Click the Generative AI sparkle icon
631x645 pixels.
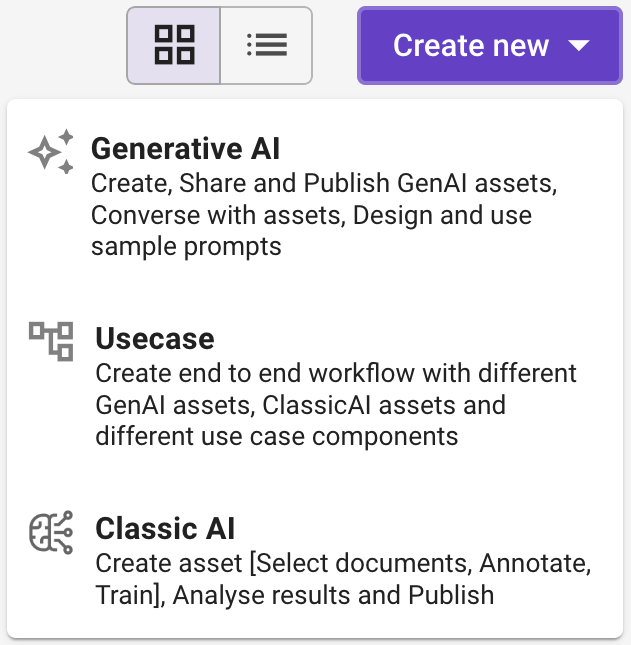point(51,151)
